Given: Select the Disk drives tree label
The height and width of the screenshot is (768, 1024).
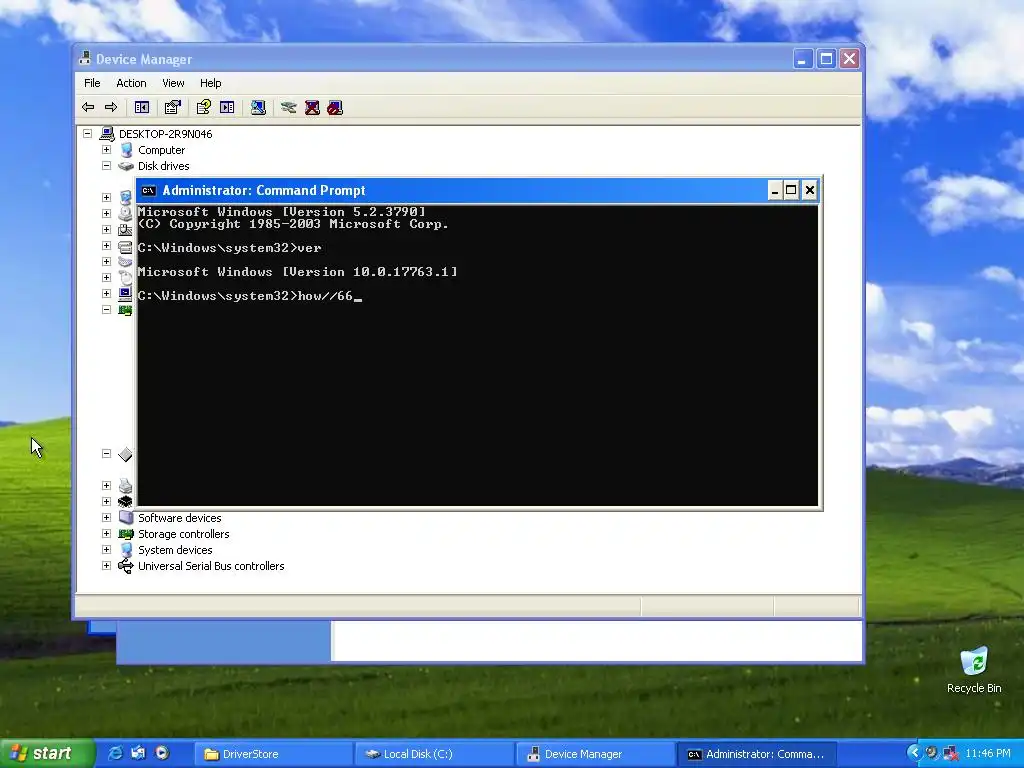Looking at the screenshot, I should [163, 167].
